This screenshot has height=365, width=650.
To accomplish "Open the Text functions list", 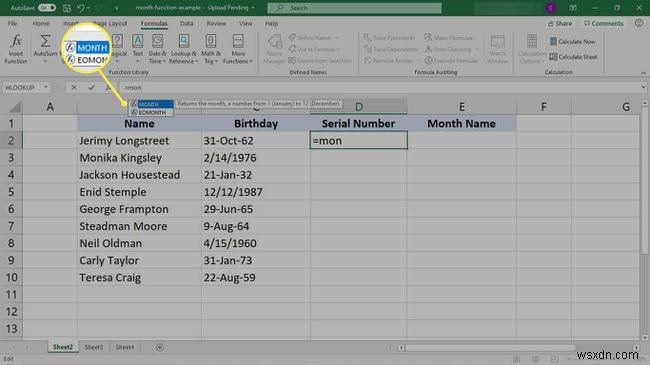I will click(x=138, y=49).
